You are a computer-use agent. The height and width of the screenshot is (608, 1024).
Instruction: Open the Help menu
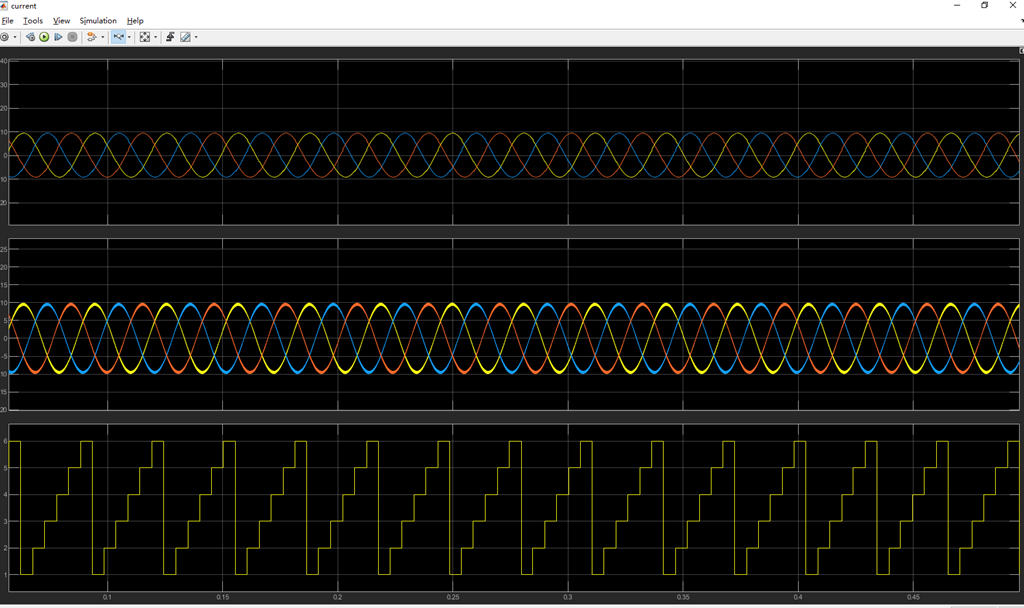135,21
